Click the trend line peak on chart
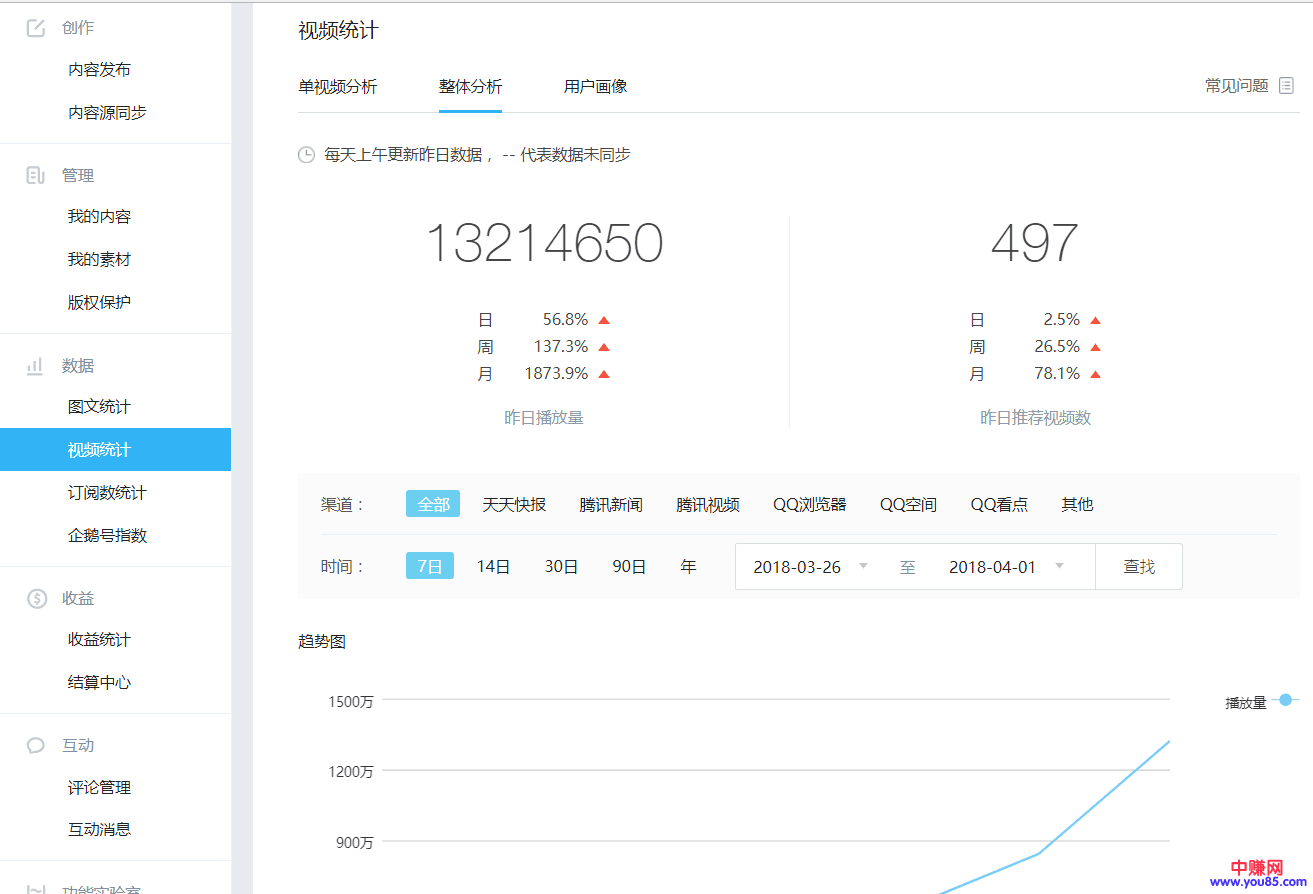The image size is (1313, 894). [1168, 741]
